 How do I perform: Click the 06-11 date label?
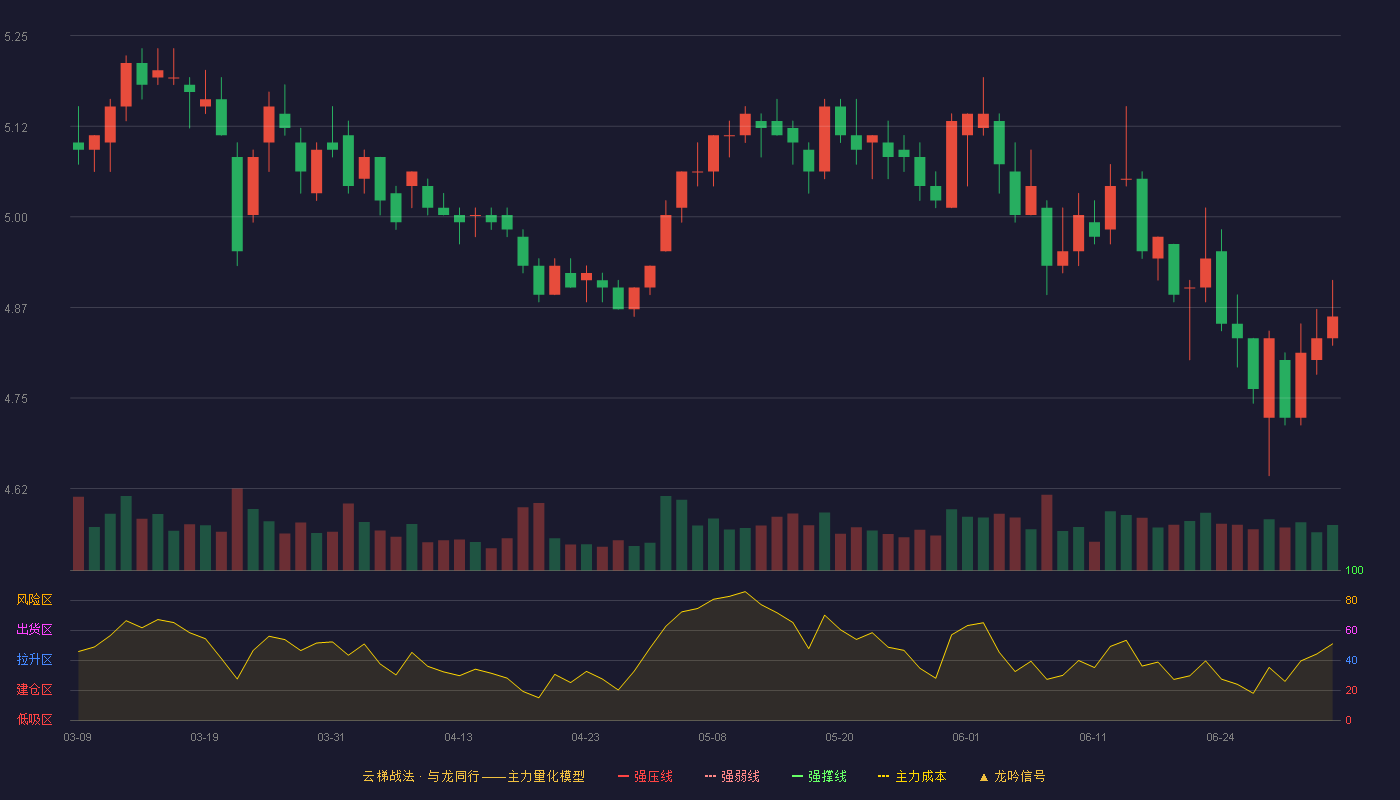coord(1093,737)
